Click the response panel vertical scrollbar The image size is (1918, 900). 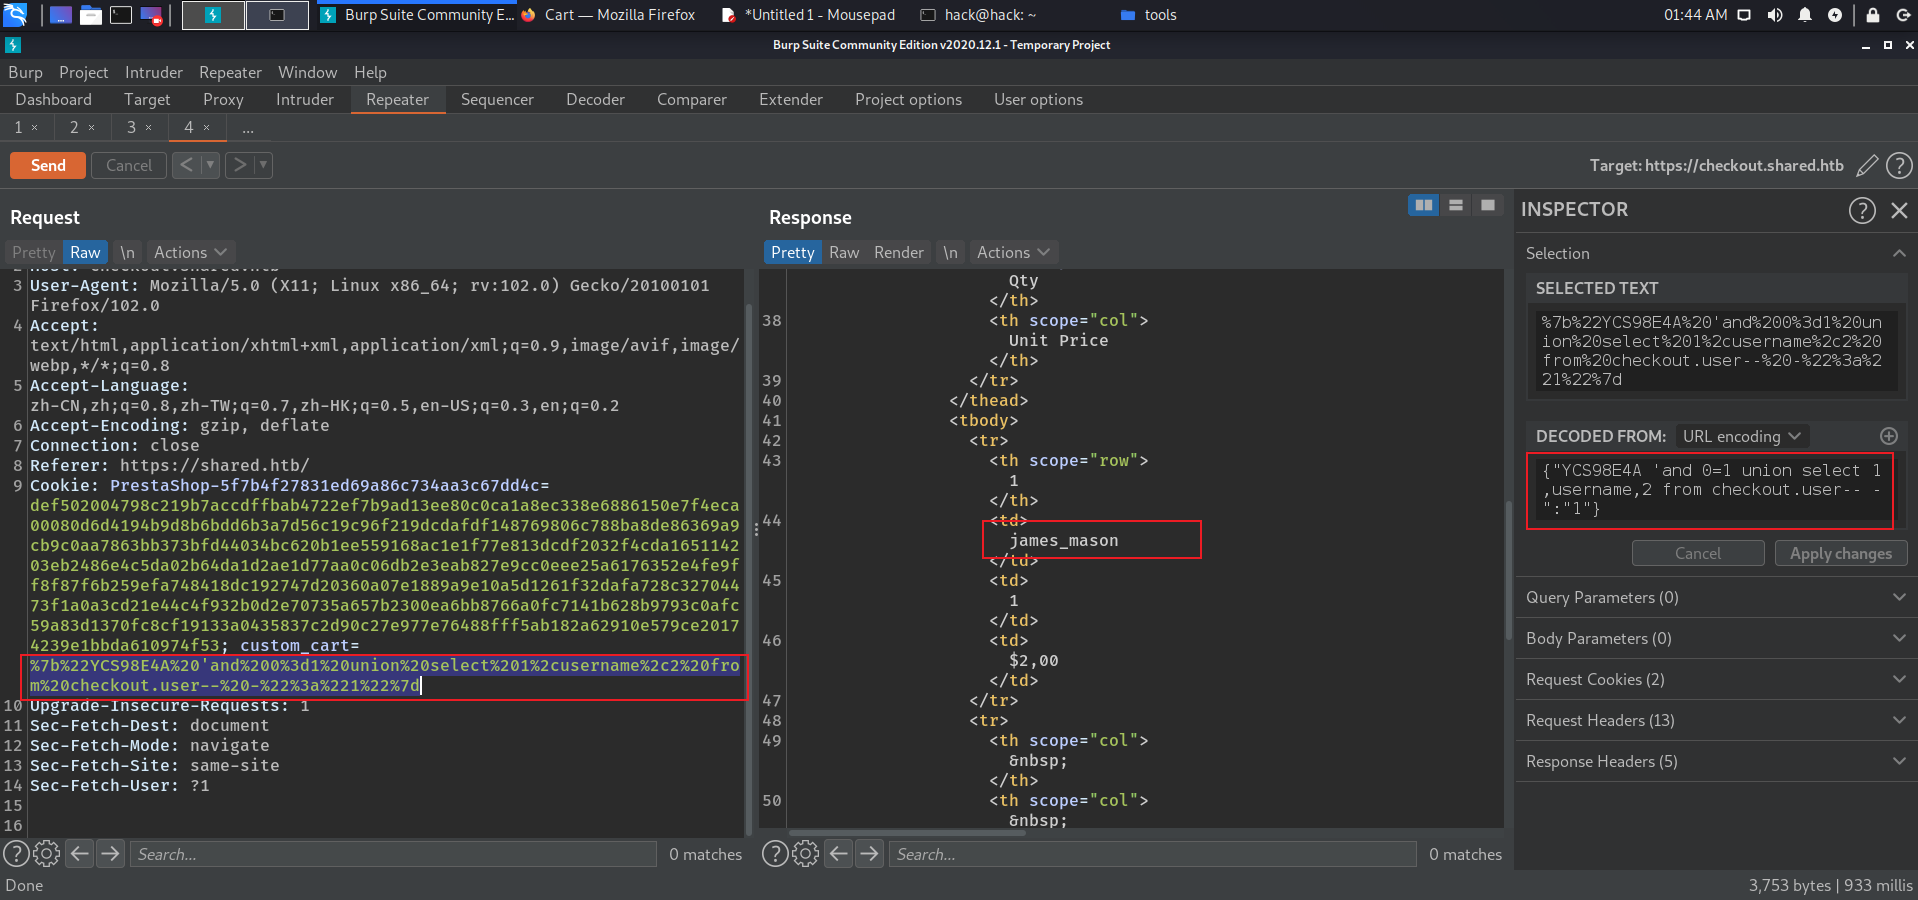1510,570
